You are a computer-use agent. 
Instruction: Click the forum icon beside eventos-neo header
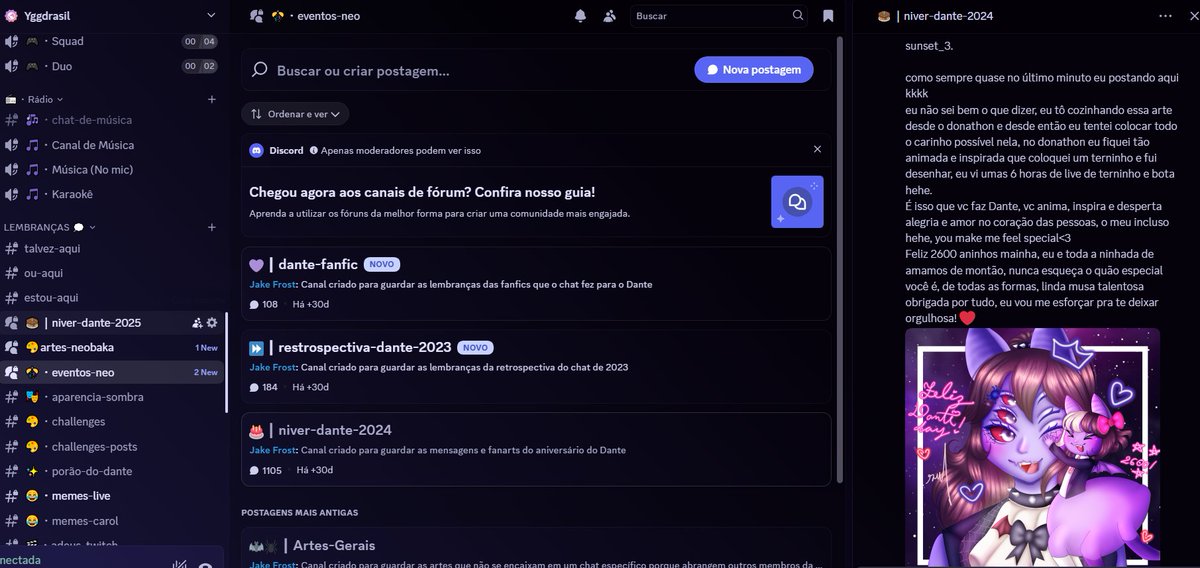pyautogui.click(x=256, y=16)
